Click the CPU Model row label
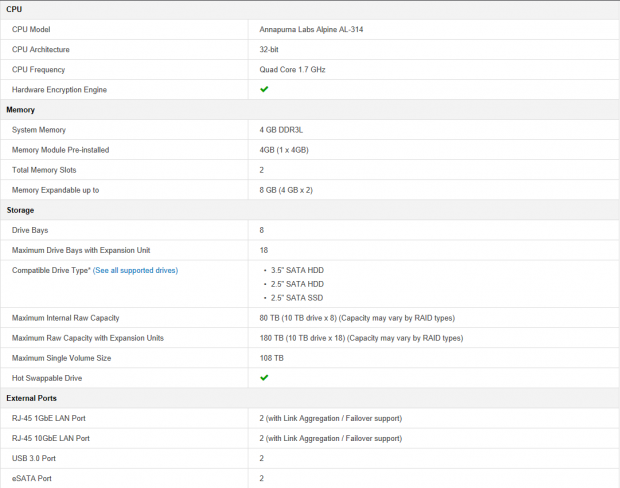This screenshot has width=620, height=488. click(x=31, y=29)
